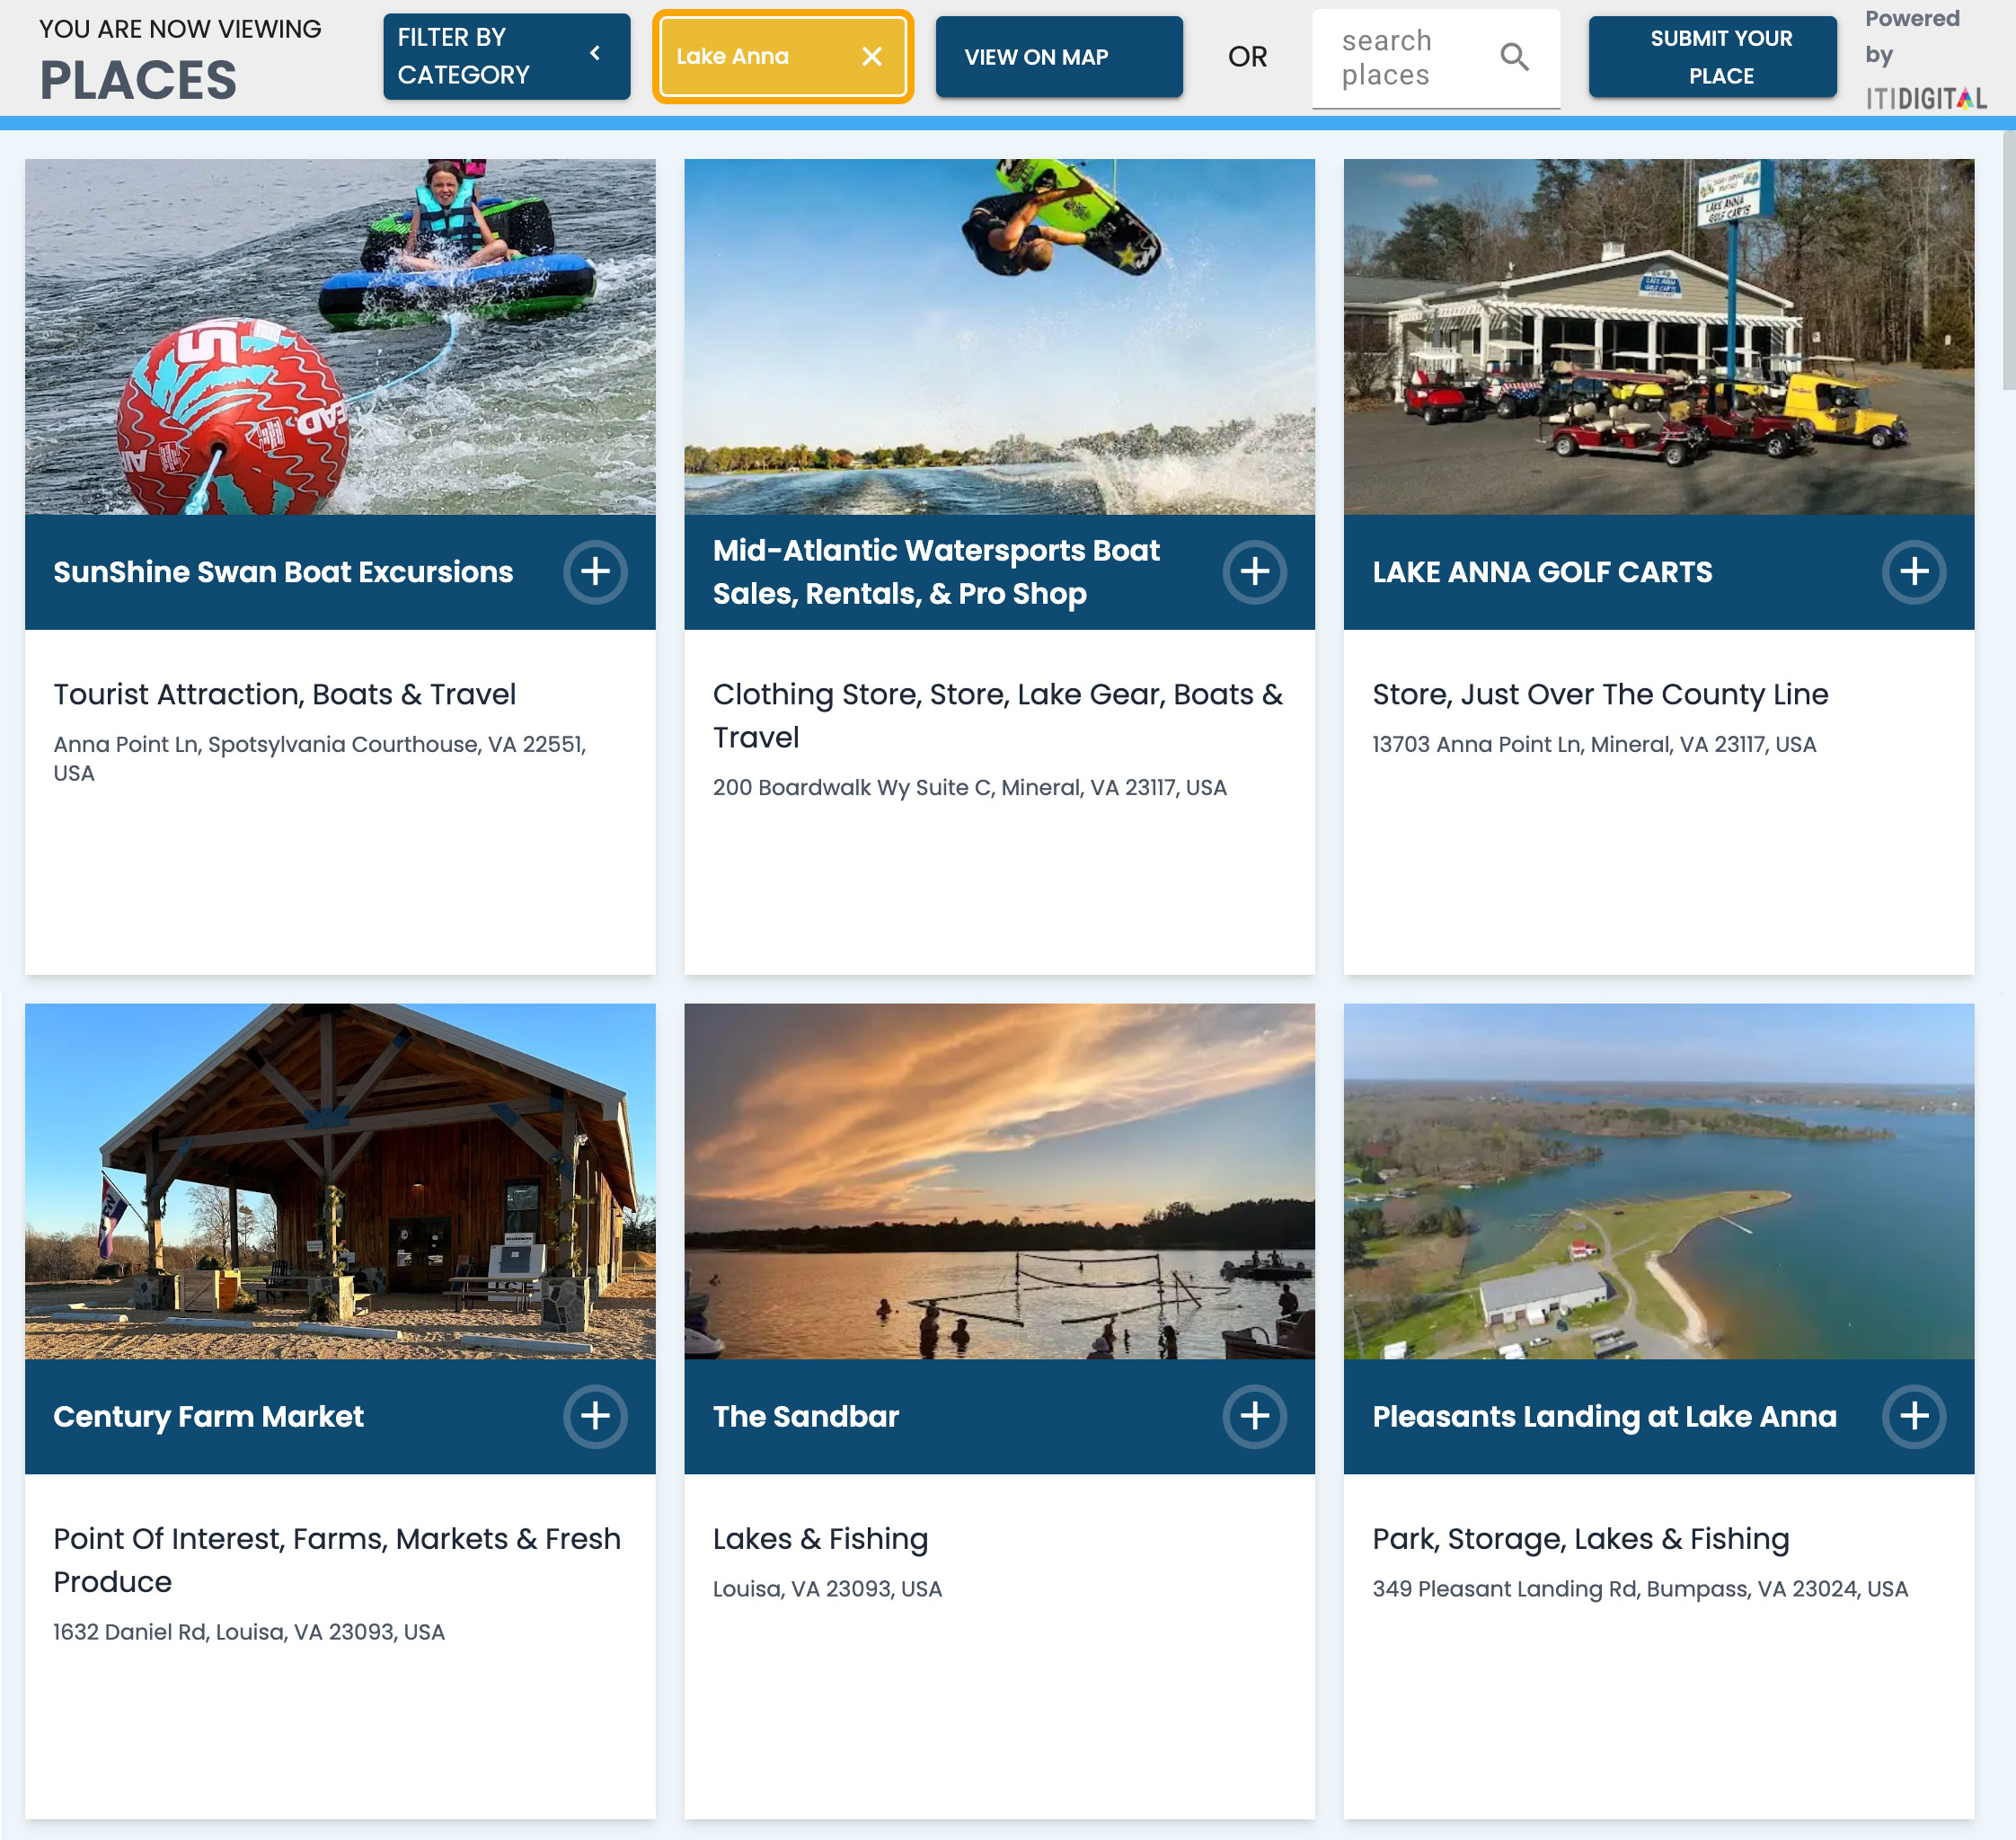Click Century Farm Market title
Viewport: 2016px width, 1840px height.
pyautogui.click(x=208, y=1416)
